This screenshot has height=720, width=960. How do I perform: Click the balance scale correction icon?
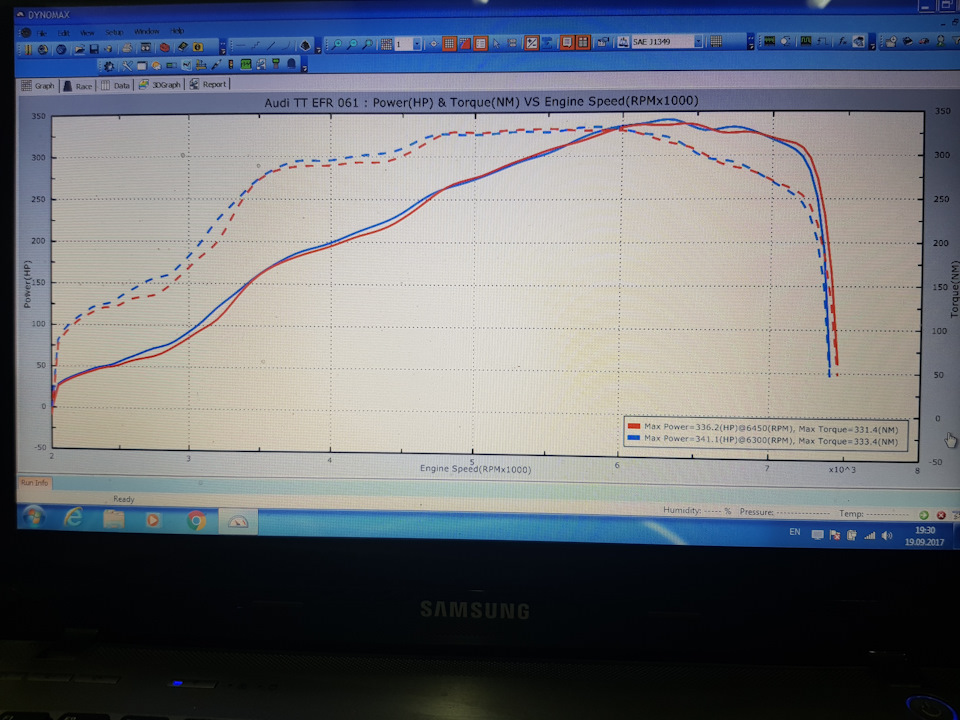tap(623, 42)
